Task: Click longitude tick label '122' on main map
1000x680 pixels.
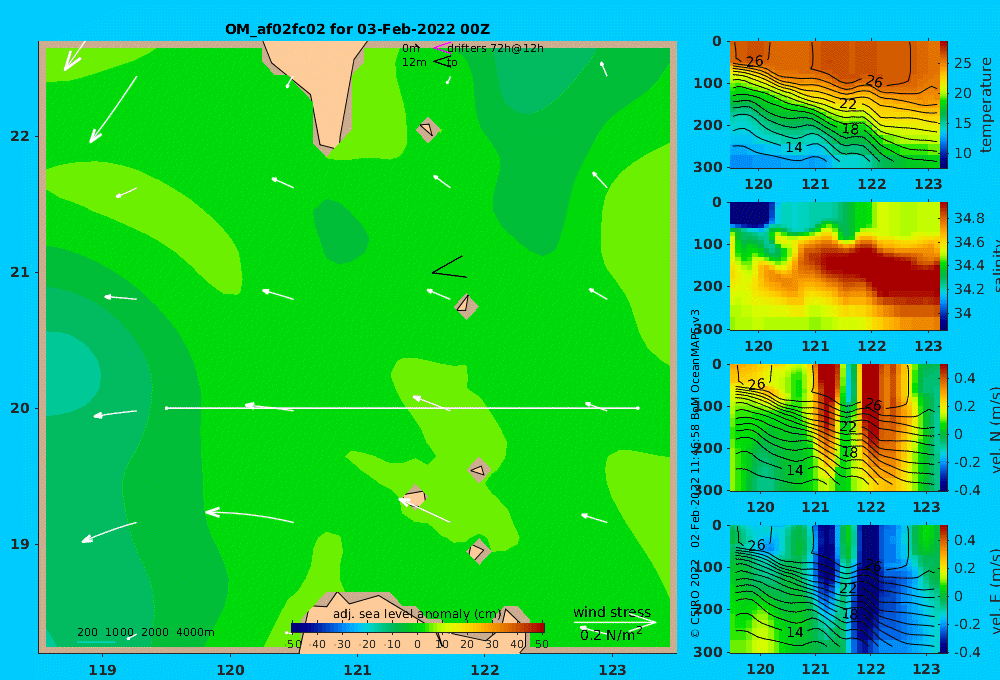Action: (485, 670)
